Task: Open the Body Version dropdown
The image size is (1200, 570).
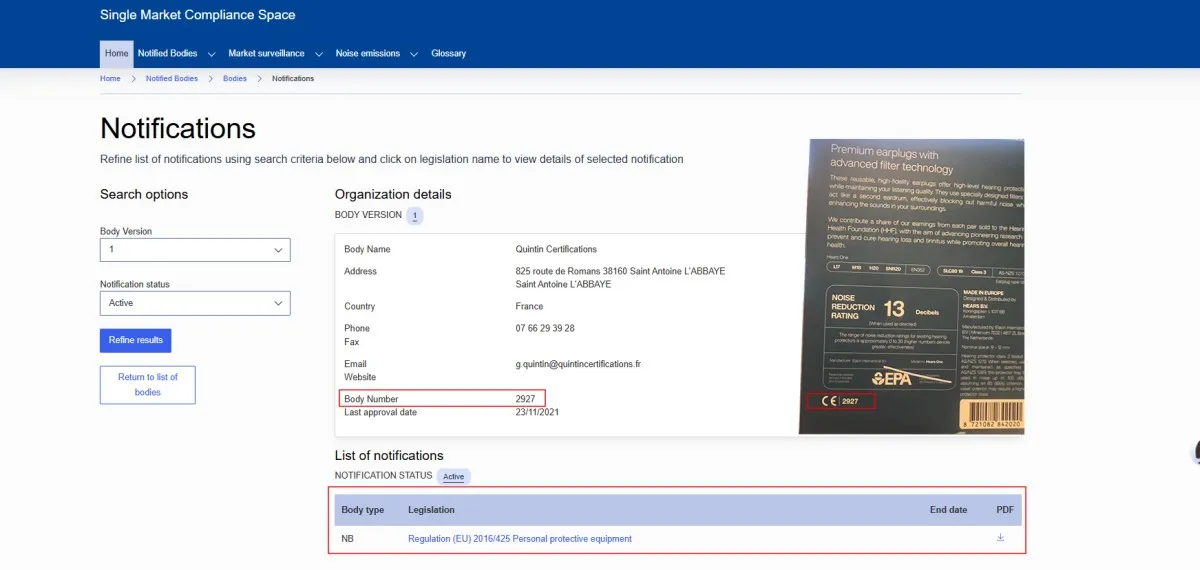Action: tap(195, 250)
